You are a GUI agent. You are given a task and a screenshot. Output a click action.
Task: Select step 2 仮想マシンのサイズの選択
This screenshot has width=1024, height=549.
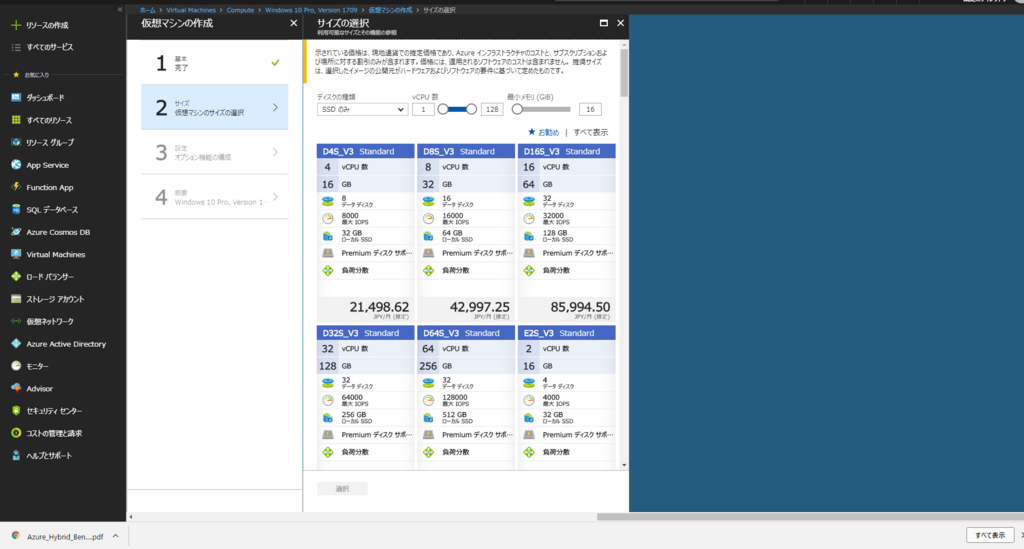[x=215, y=107]
